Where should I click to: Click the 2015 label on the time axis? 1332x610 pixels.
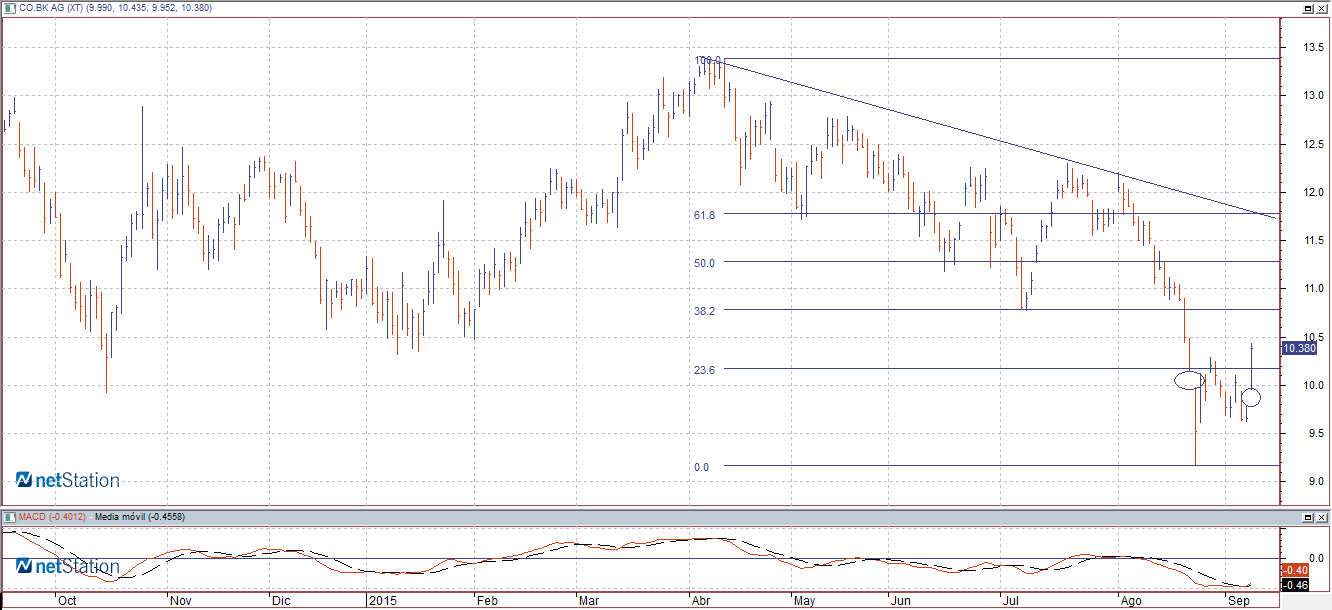click(383, 601)
